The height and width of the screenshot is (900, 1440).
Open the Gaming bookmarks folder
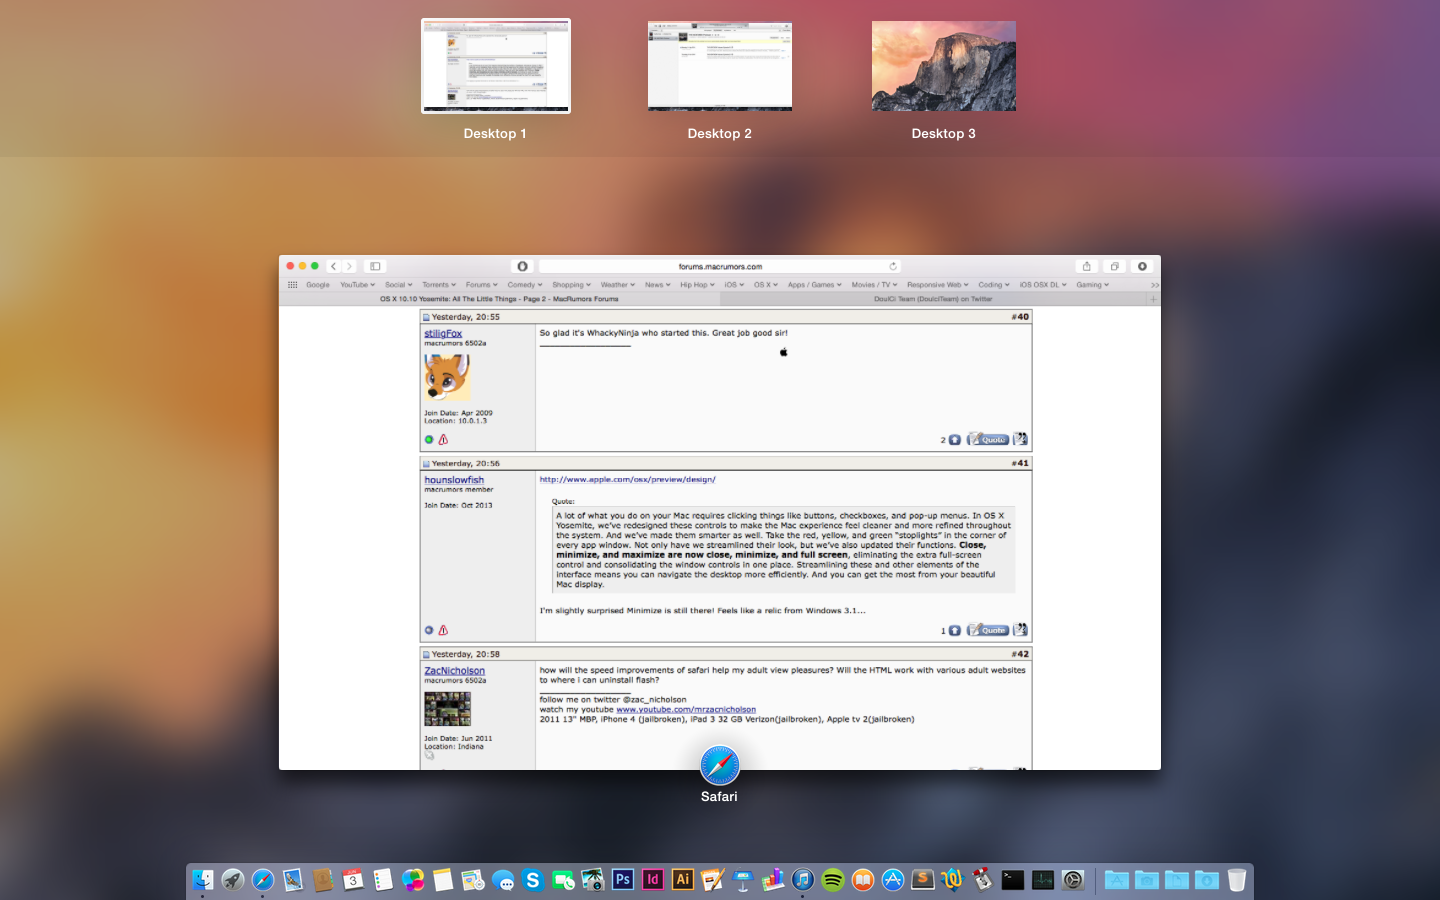[1092, 285]
